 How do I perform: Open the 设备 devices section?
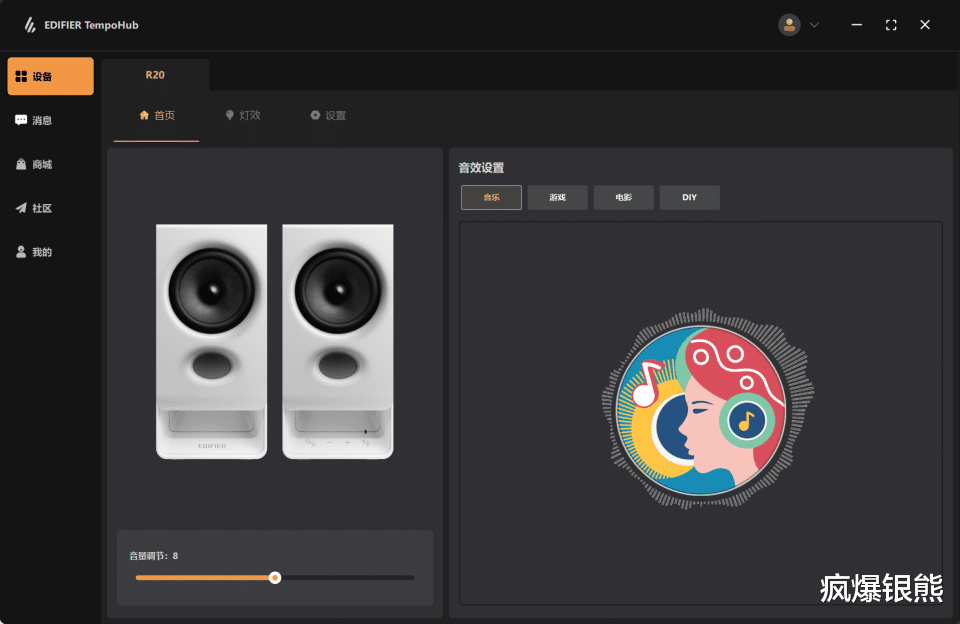50,77
